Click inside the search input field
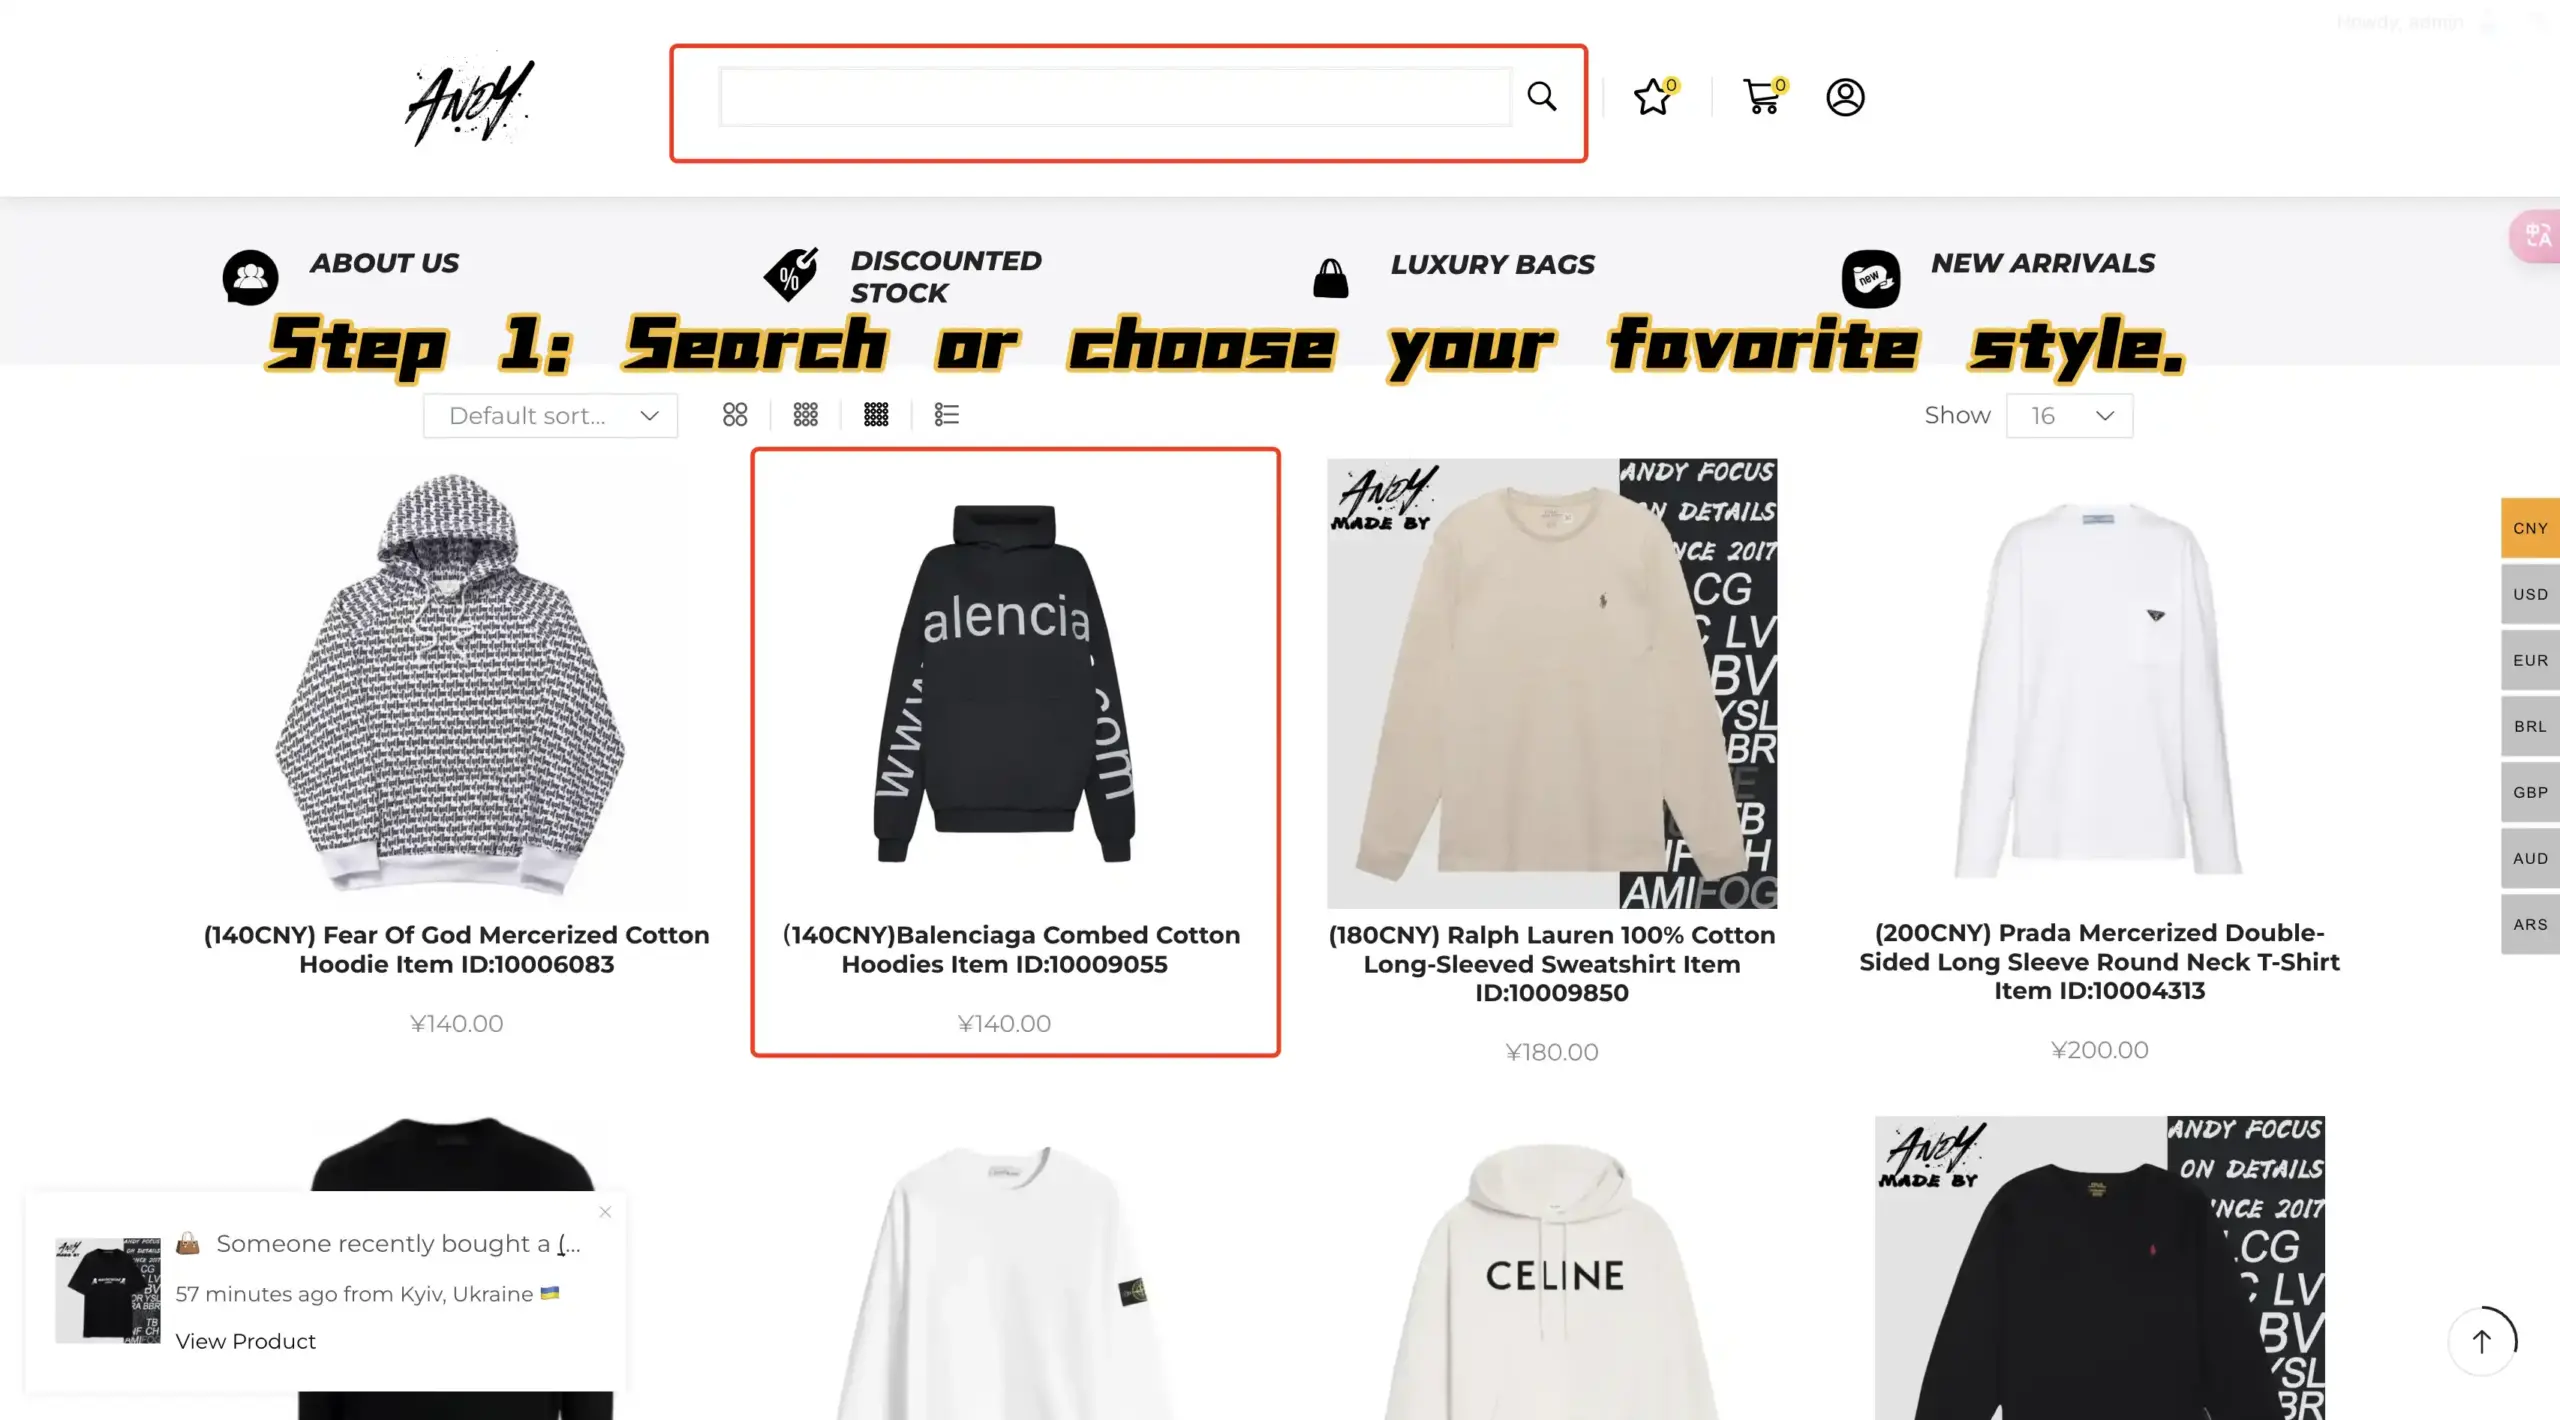This screenshot has width=2560, height=1420. click(x=1115, y=97)
